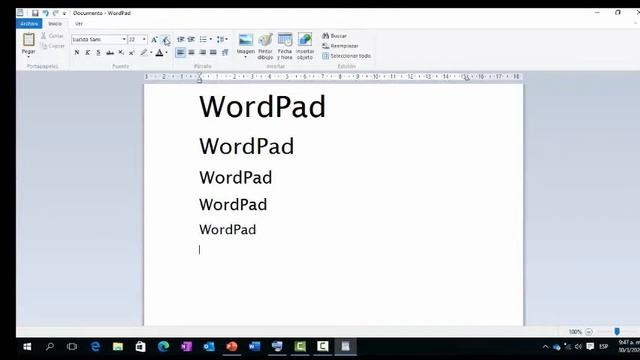Screen dimensions: 640x360
Task: Open File Explorer from the taskbar
Action: (118, 347)
